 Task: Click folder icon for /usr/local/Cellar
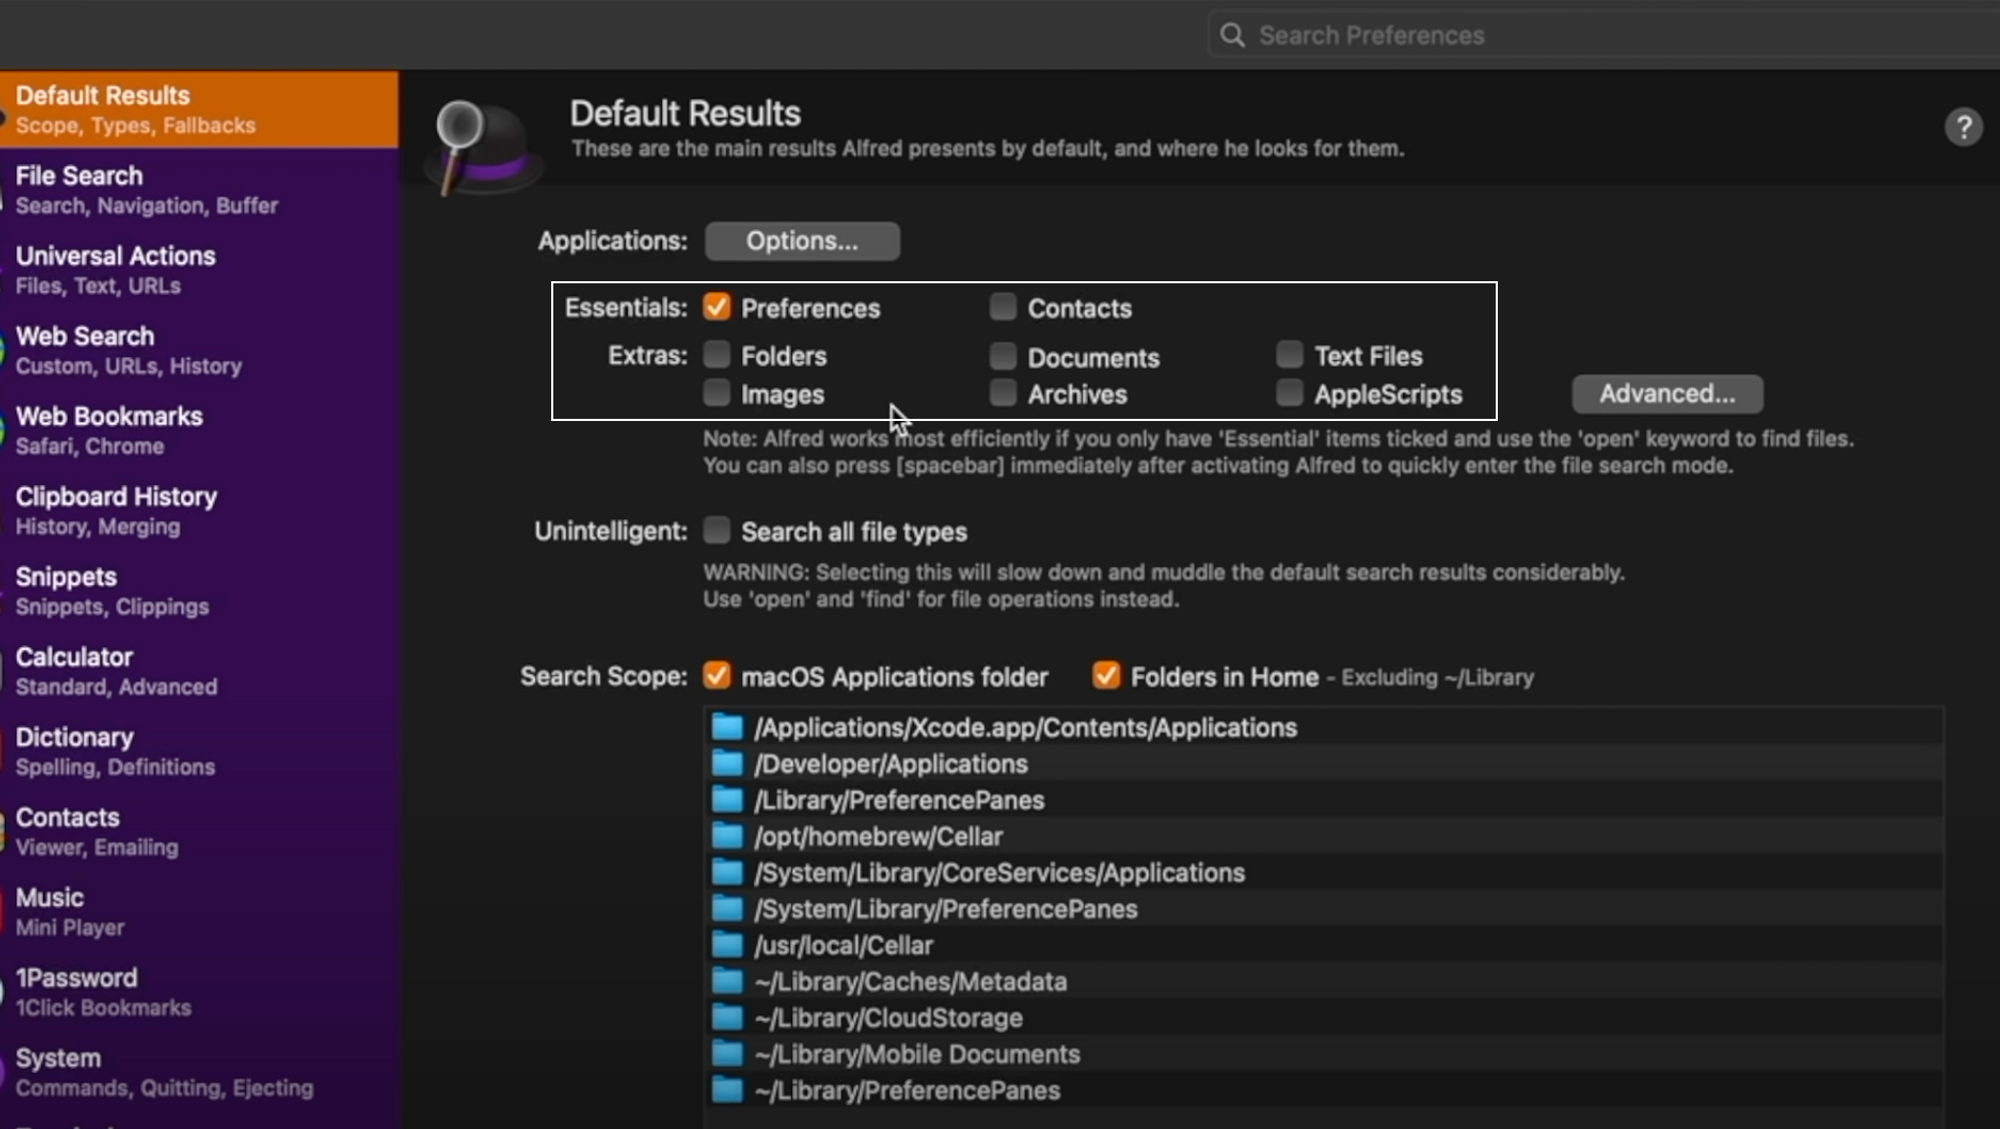[727, 945]
